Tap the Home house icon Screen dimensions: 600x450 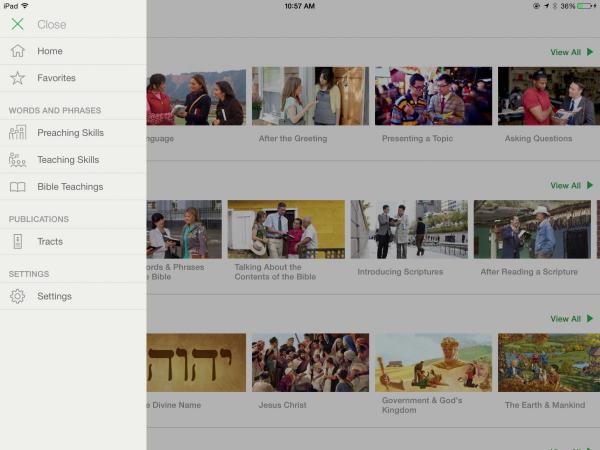pos(17,51)
